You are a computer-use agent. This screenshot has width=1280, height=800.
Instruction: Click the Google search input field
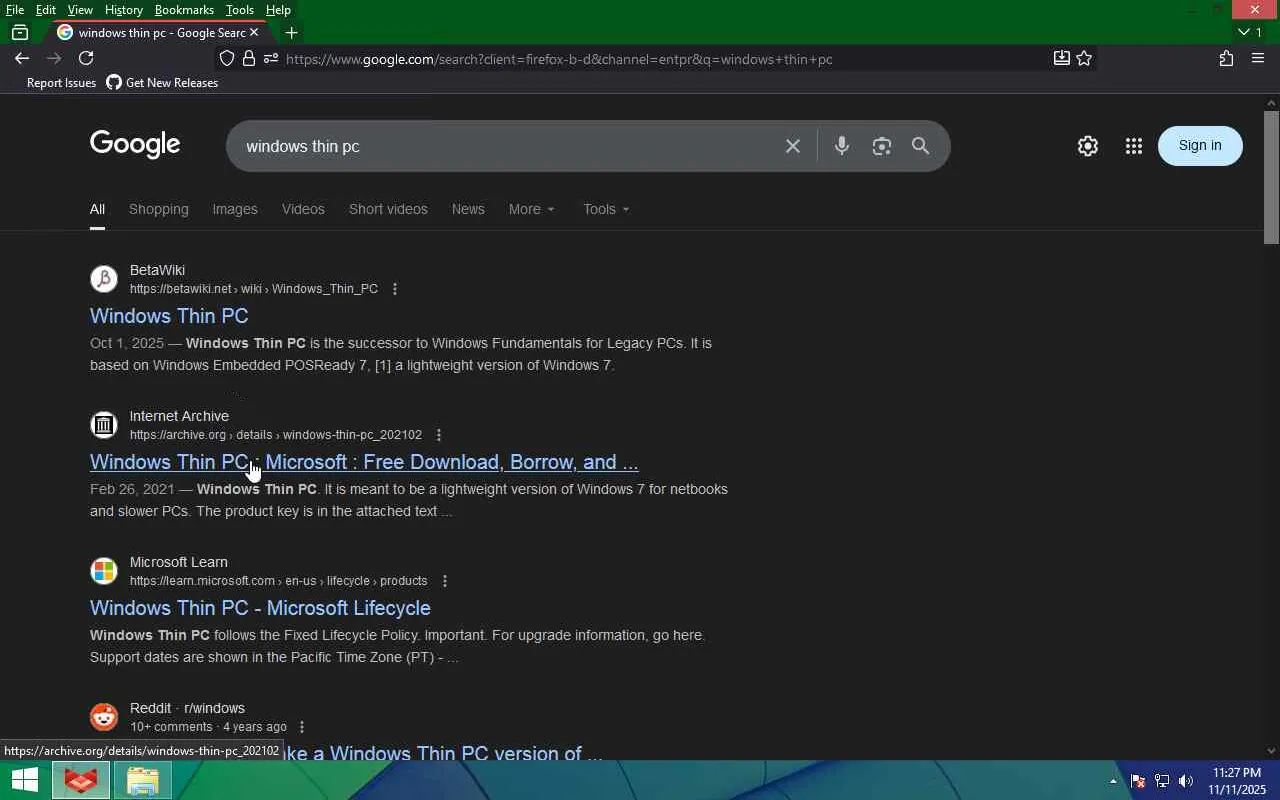tap(510, 146)
